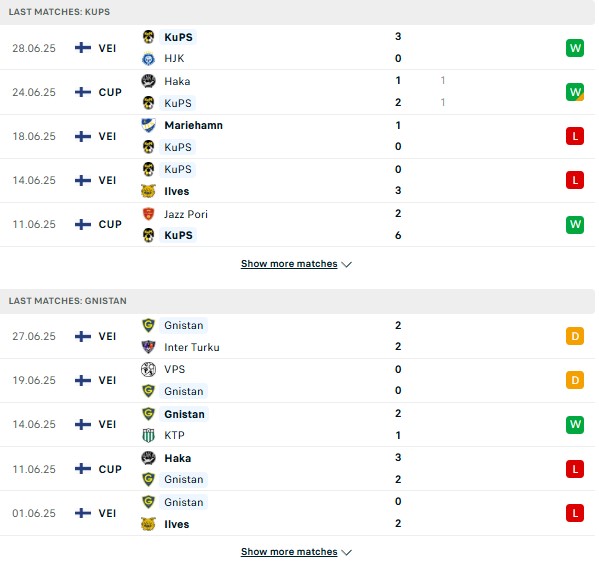599x572 pixels.
Task: Expand Show more matches under Gnistan section
Action: point(289,552)
